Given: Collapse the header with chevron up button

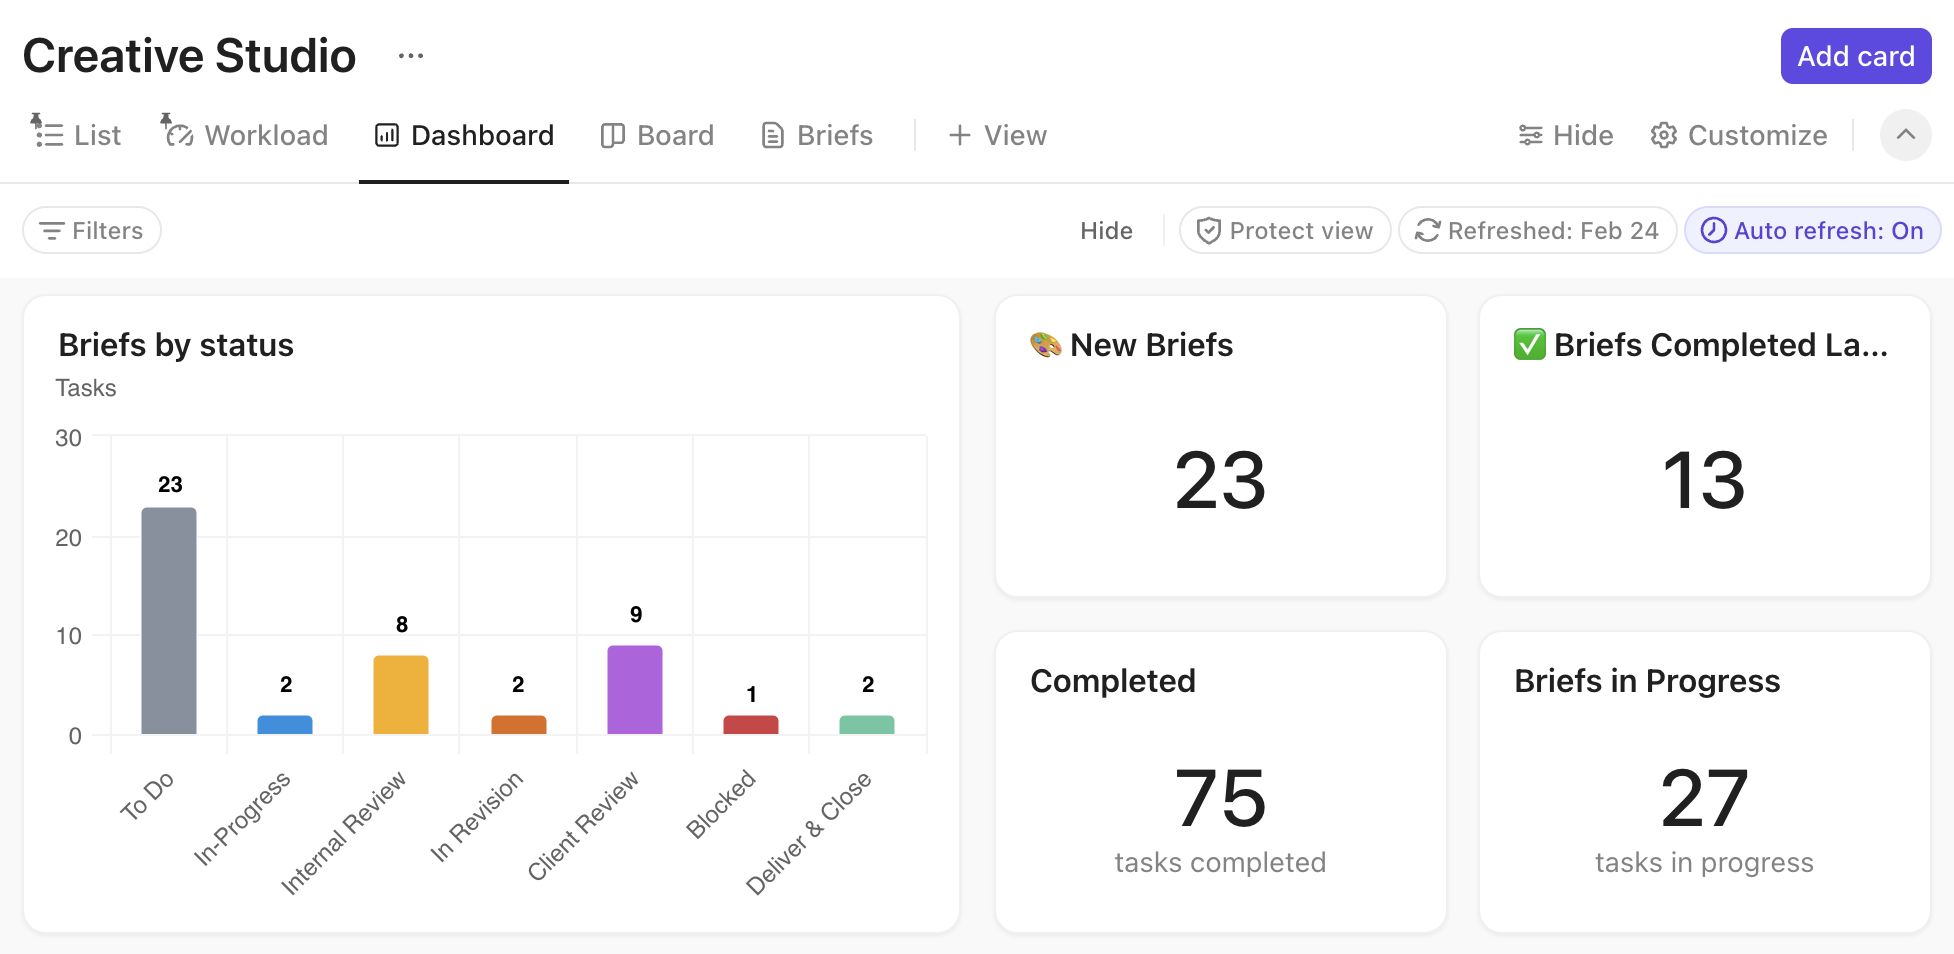Looking at the screenshot, I should pos(1905,135).
